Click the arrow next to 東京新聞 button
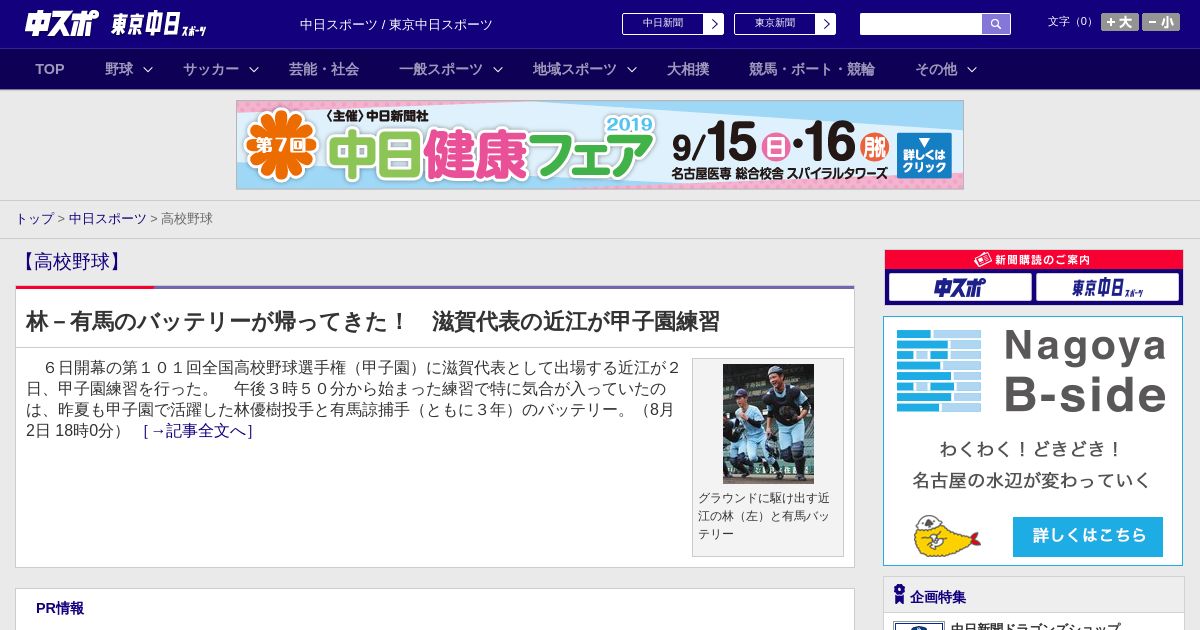Image resolution: width=1200 pixels, height=630 pixels. tap(825, 24)
